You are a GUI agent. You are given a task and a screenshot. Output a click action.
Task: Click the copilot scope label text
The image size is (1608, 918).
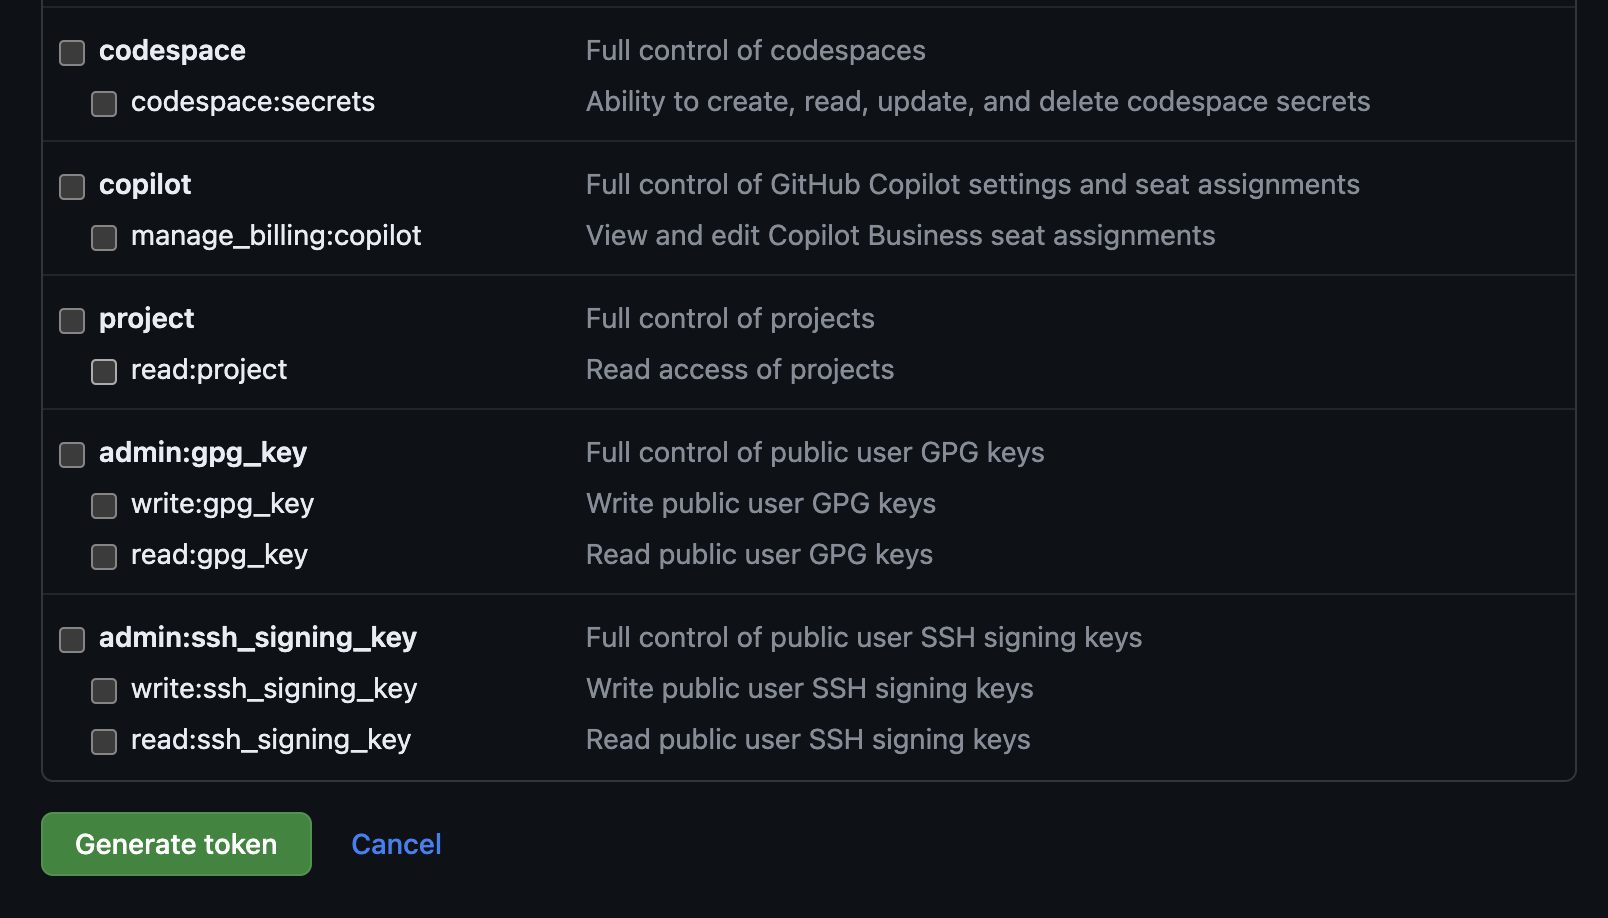(145, 184)
